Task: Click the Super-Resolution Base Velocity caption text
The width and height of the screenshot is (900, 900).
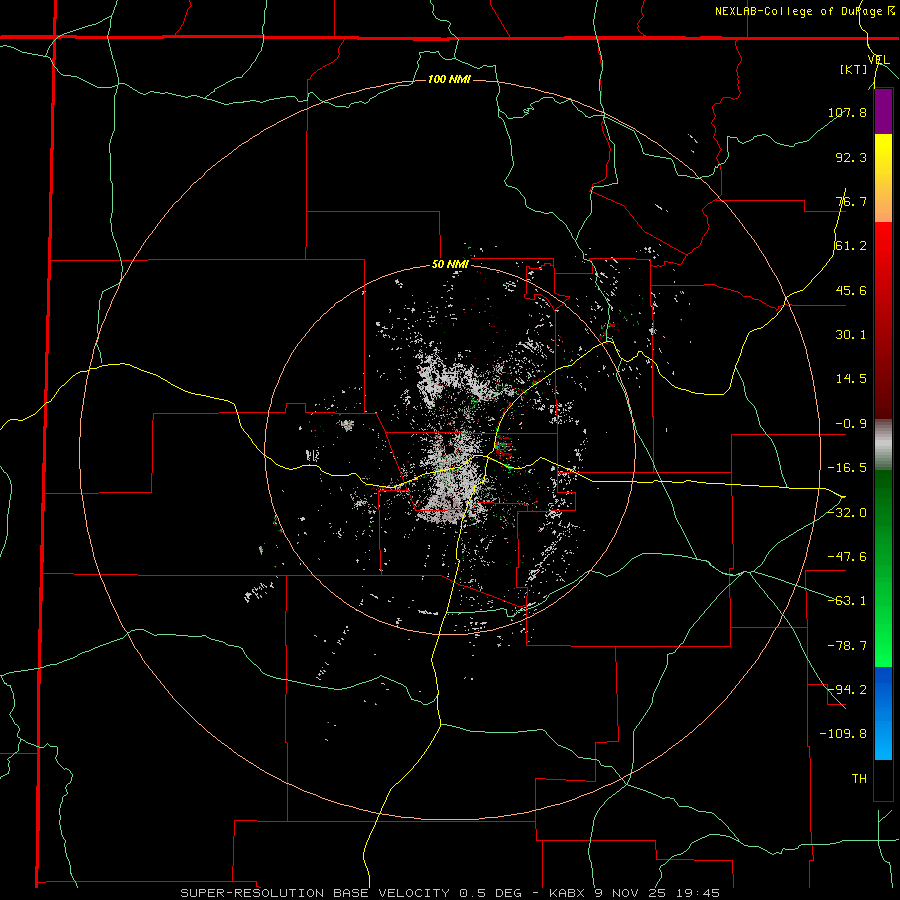Action: point(449,893)
